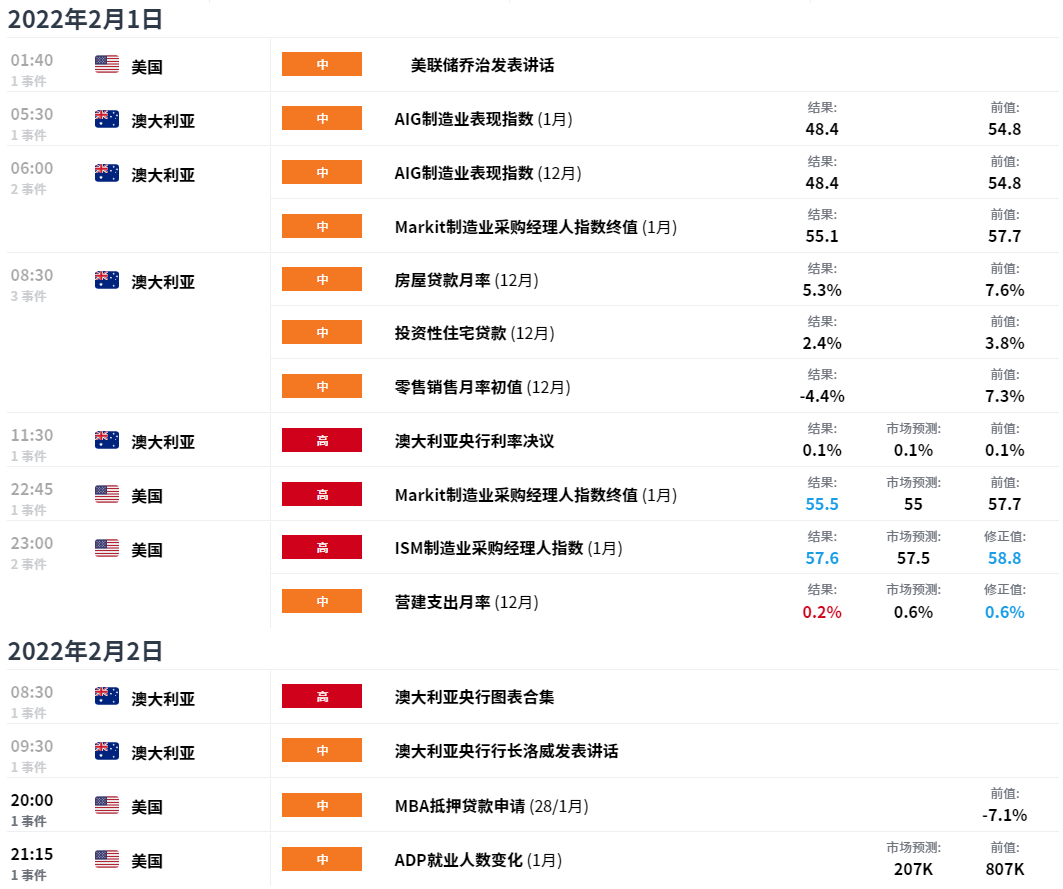This screenshot has width=1063, height=889.
Task: Click the 中 badge for 房屋贷款月率 (12月)
Action: pos(322,279)
